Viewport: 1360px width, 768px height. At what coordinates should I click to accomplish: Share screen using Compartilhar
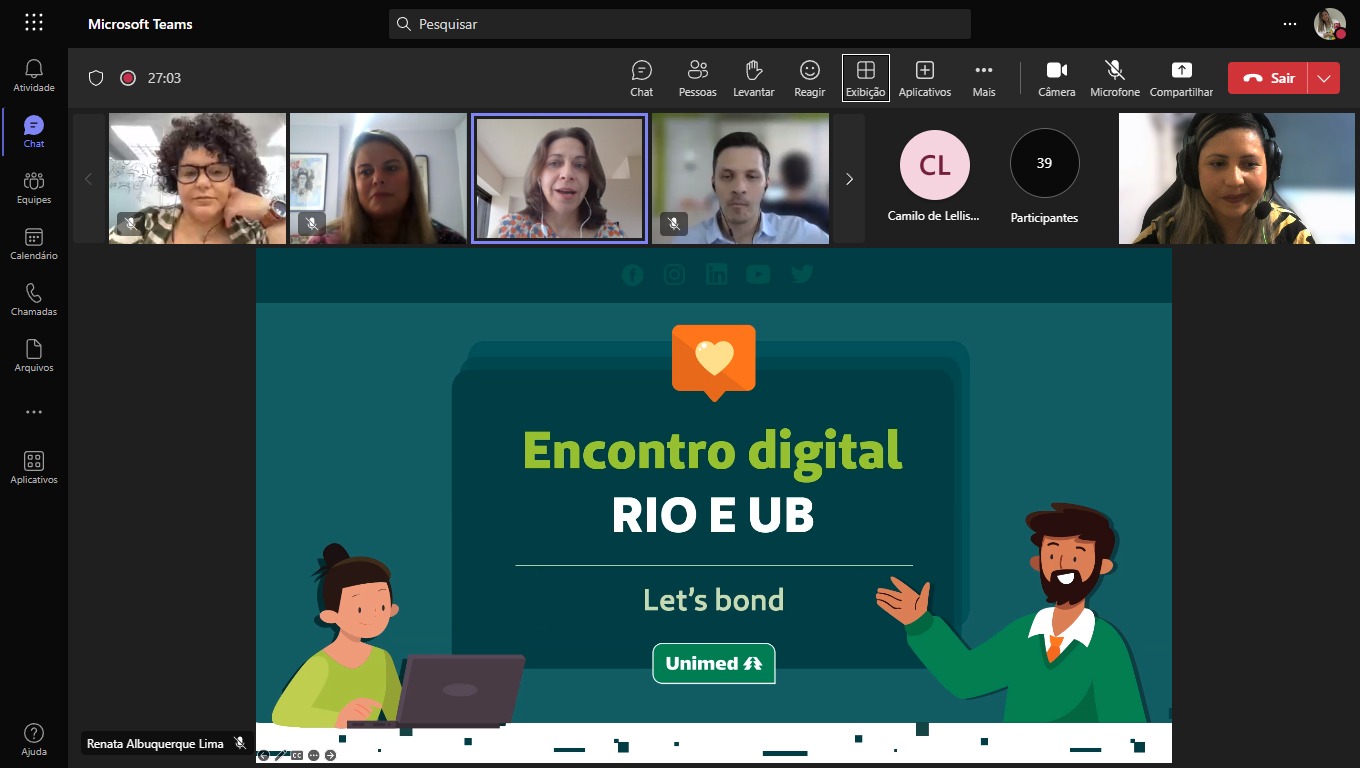click(1181, 78)
